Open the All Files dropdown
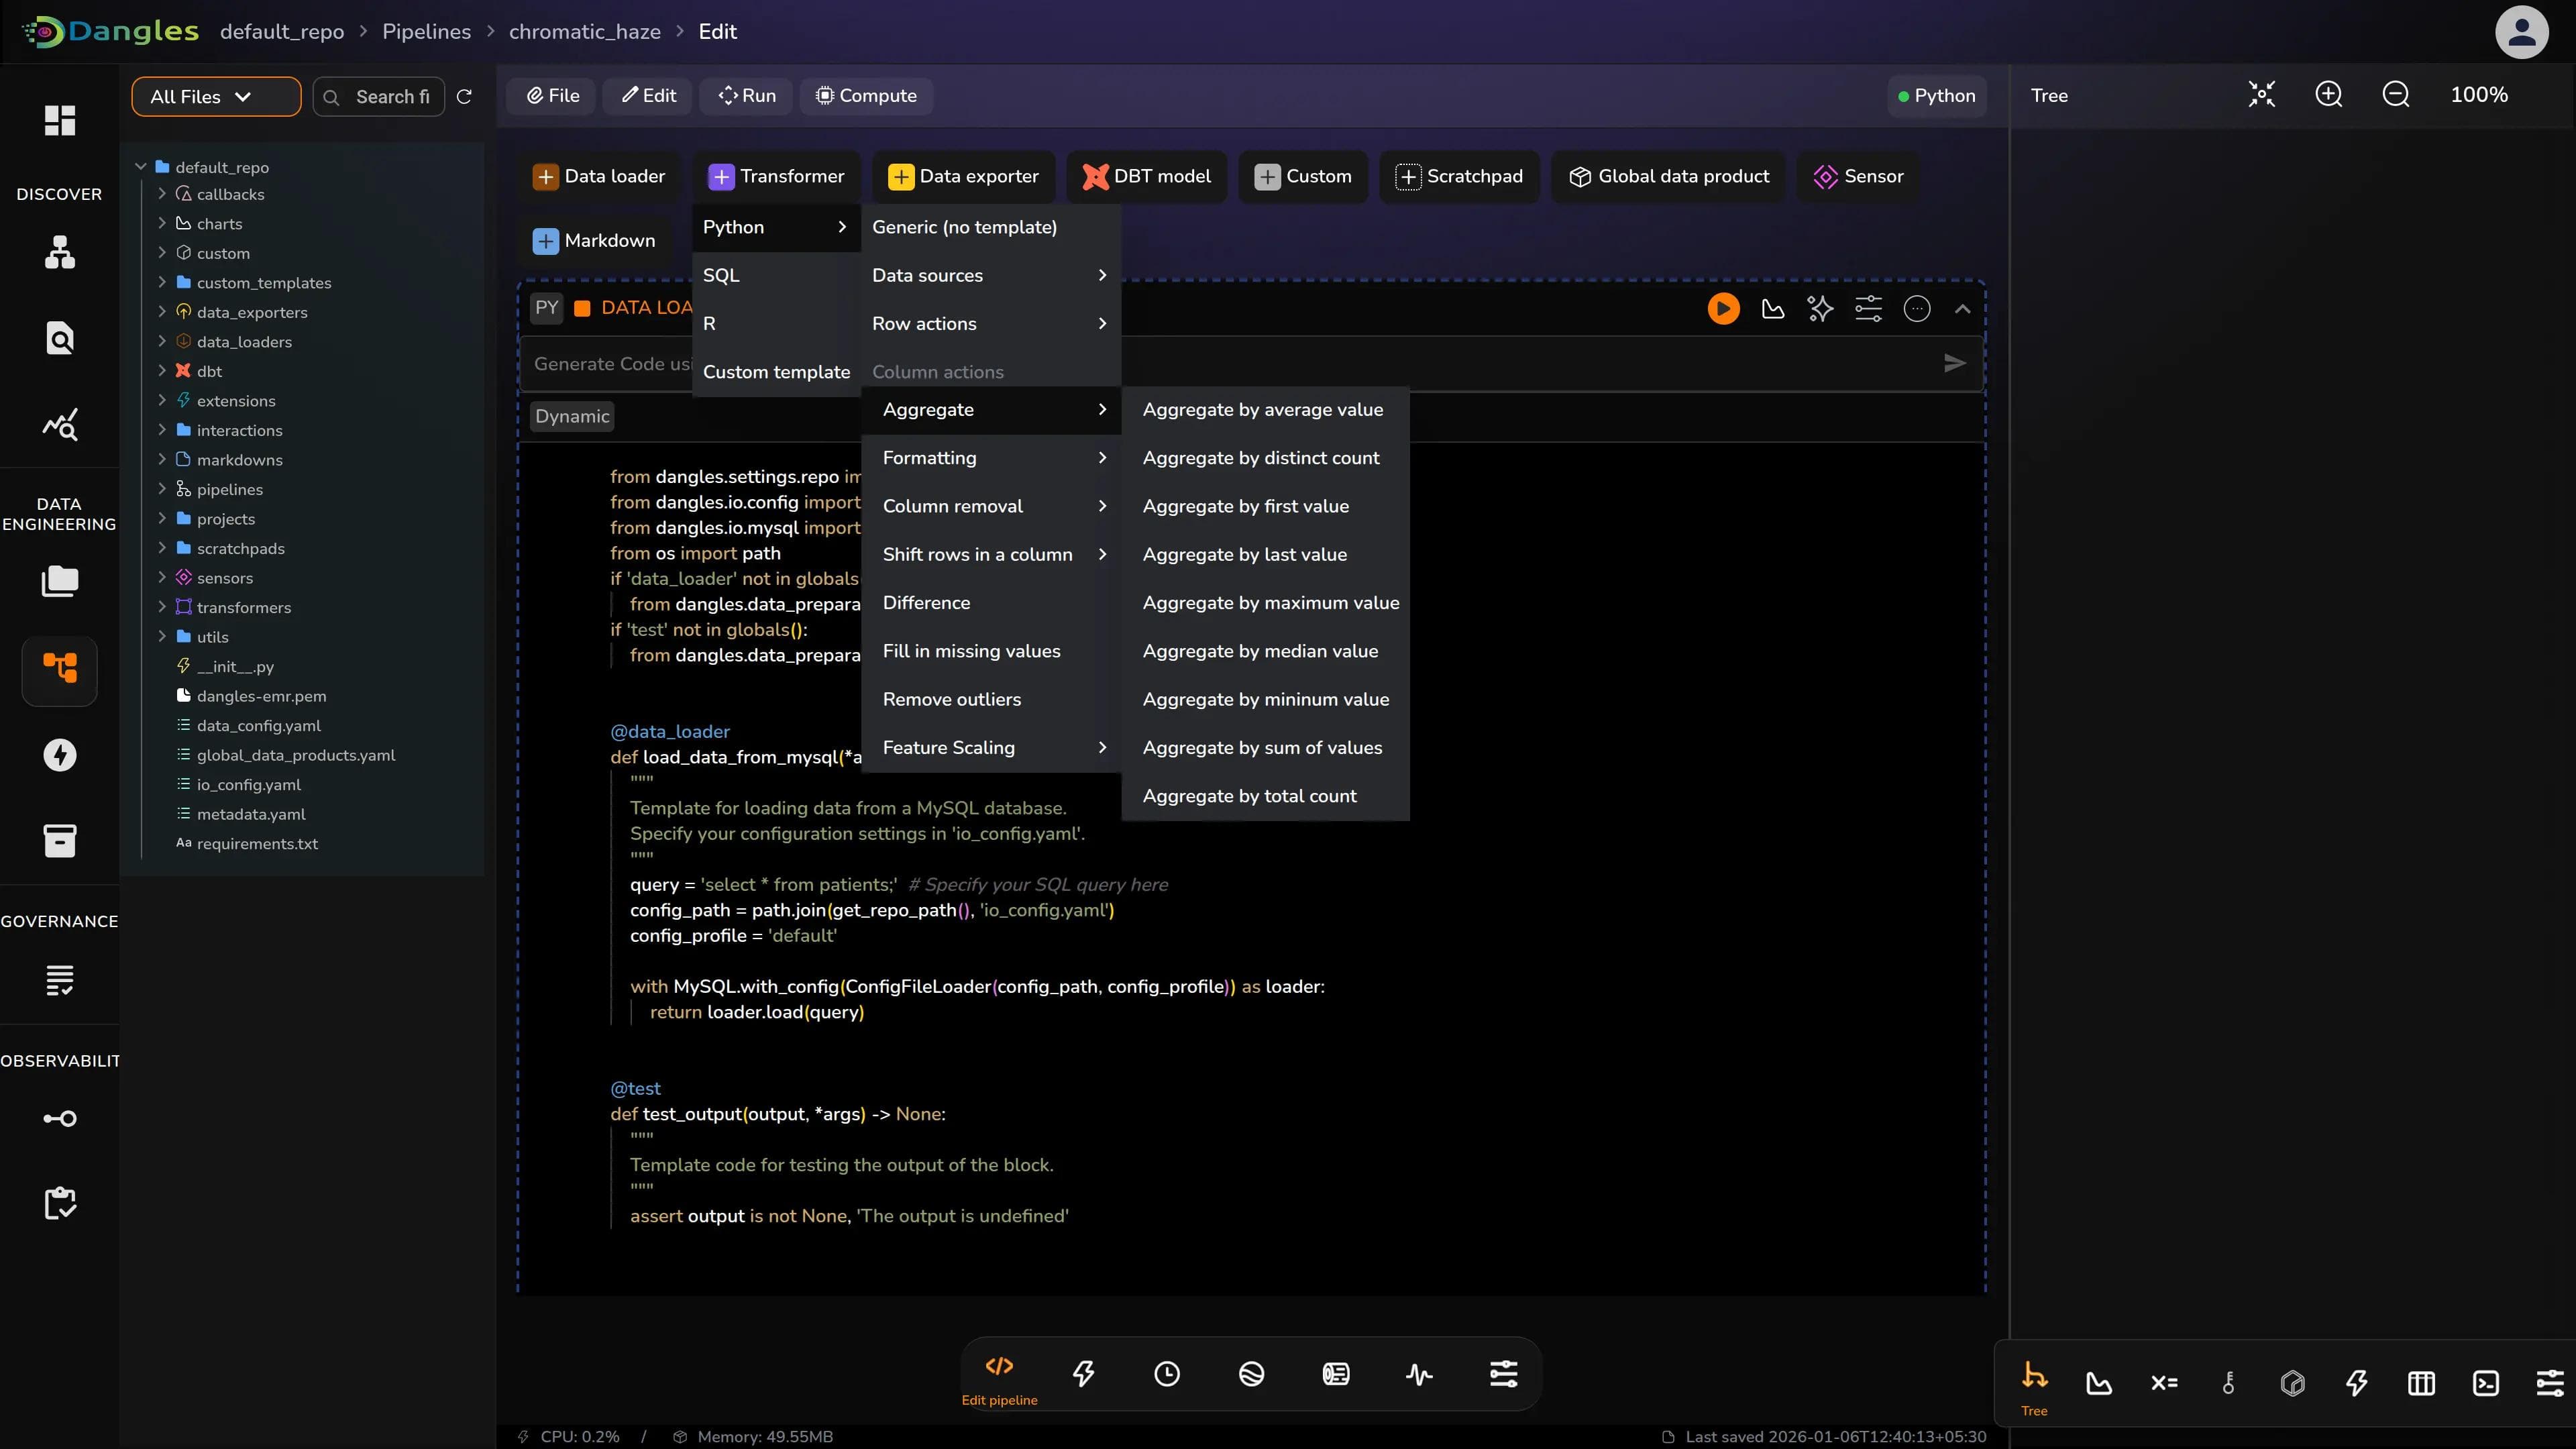Viewport: 2576px width, 1449px height. click(215, 96)
